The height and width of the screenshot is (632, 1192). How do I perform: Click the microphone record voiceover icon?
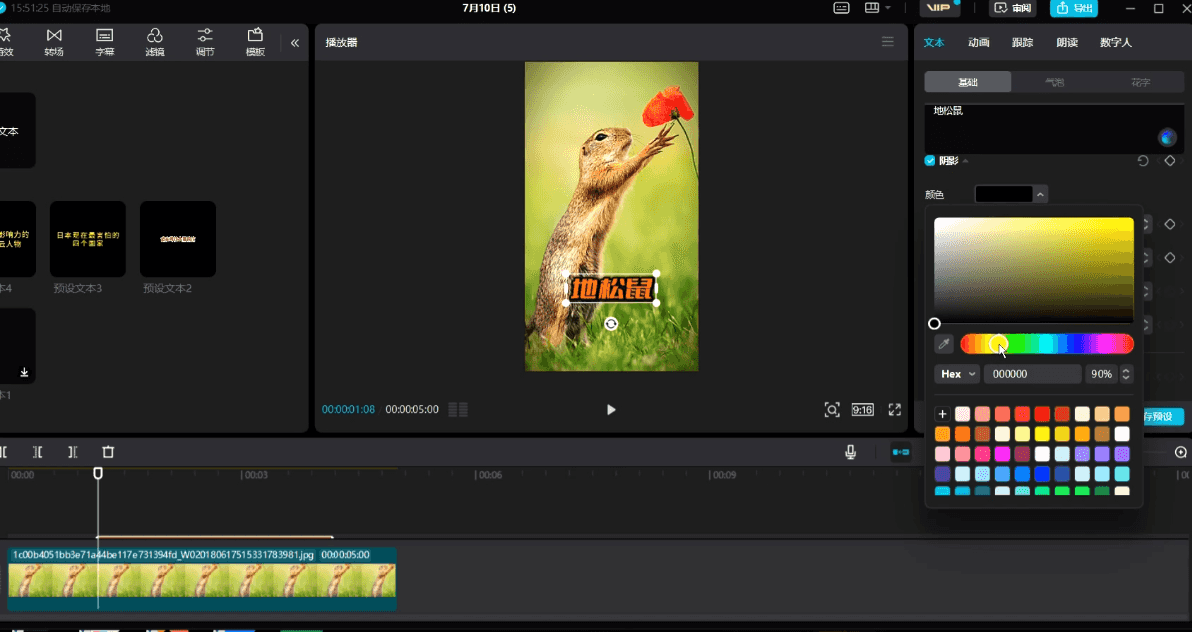point(851,452)
